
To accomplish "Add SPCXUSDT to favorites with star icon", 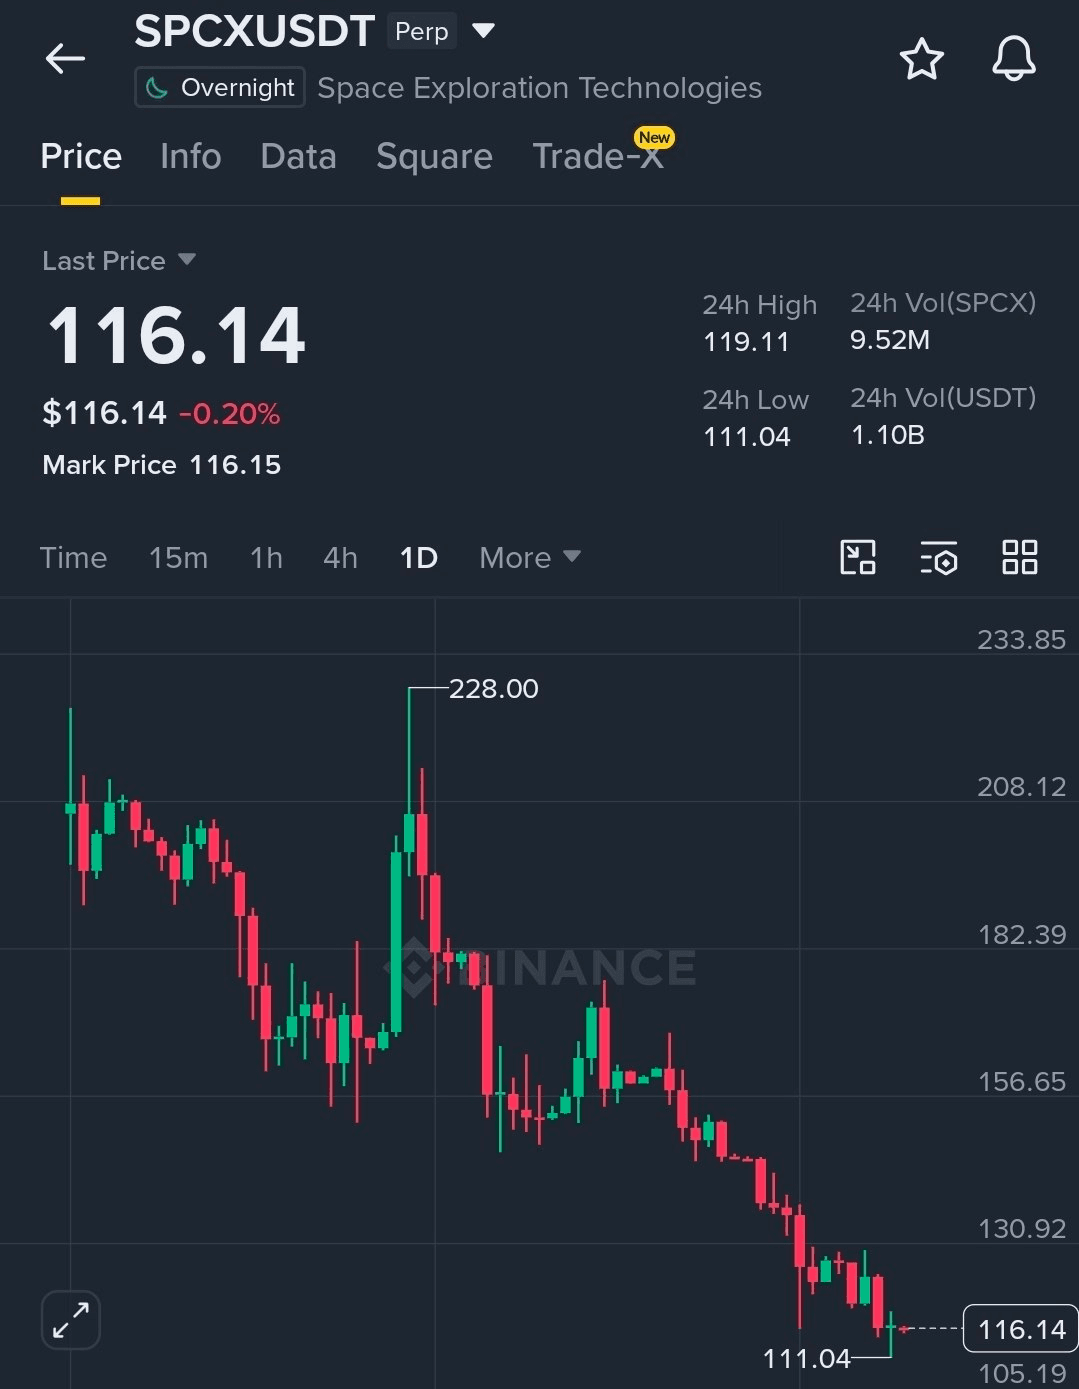I will point(921,59).
